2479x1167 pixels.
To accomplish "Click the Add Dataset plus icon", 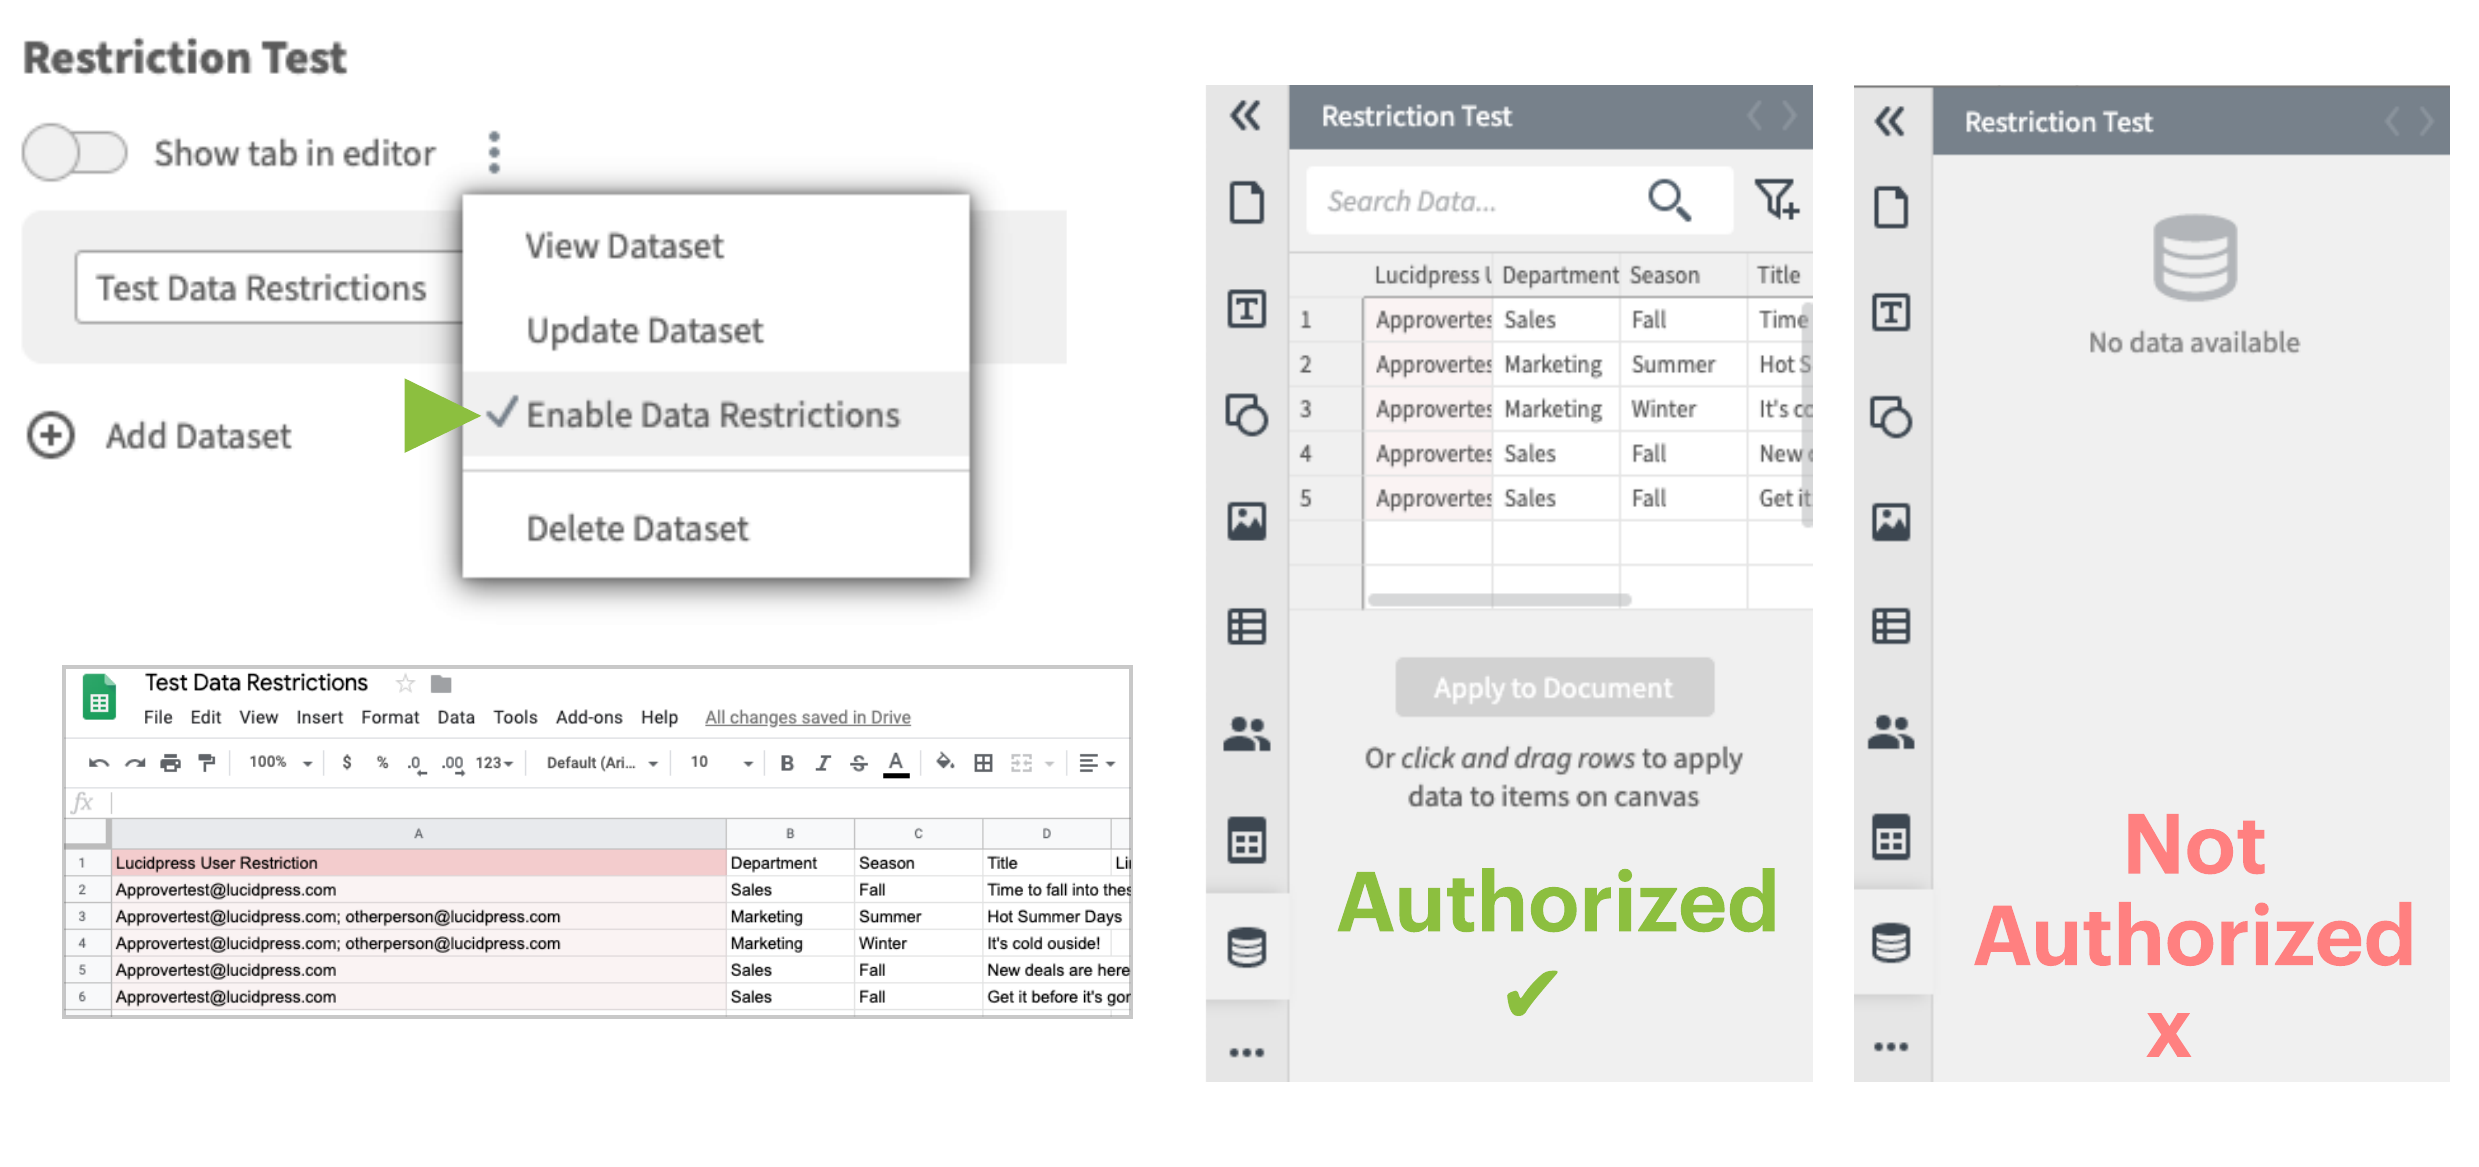I will click(x=50, y=436).
